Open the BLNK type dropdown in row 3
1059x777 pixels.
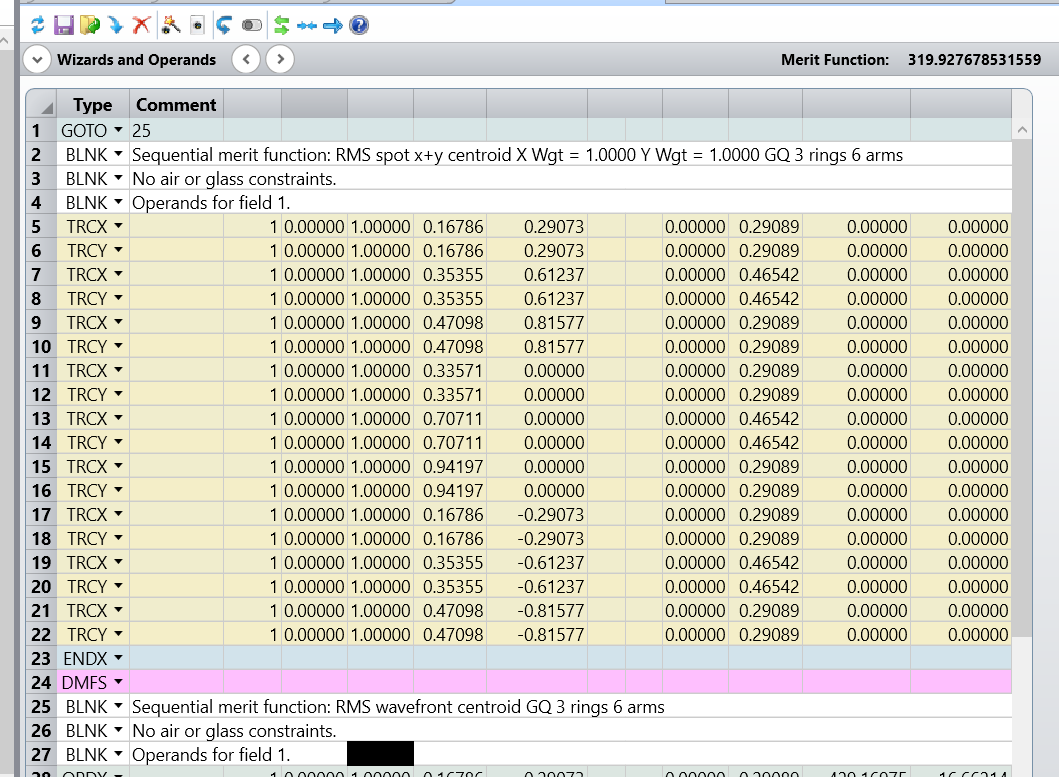pyautogui.click(x=118, y=178)
